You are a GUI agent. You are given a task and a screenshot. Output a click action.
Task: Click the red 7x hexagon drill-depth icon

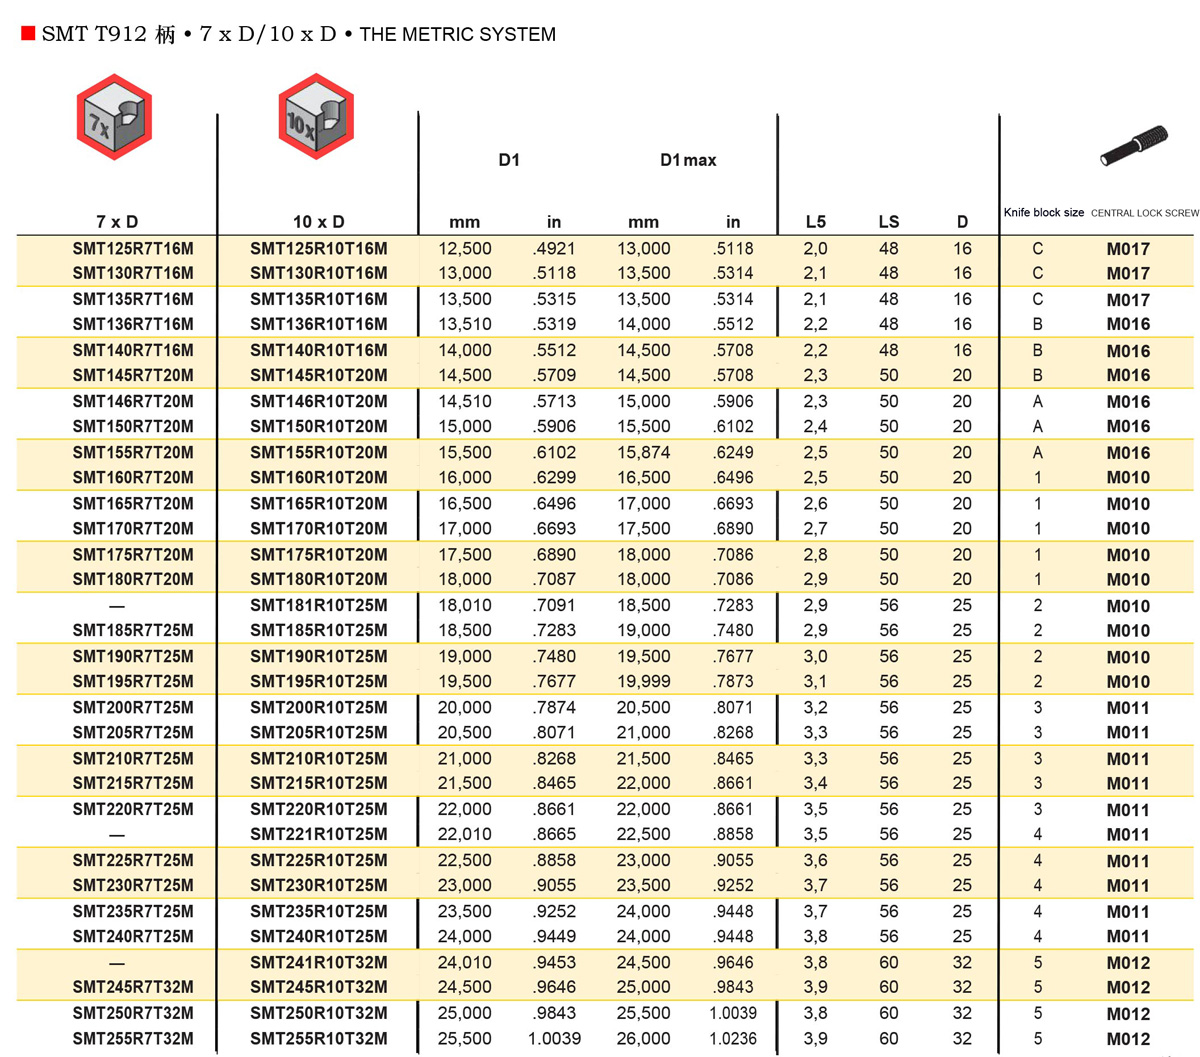coord(114,117)
